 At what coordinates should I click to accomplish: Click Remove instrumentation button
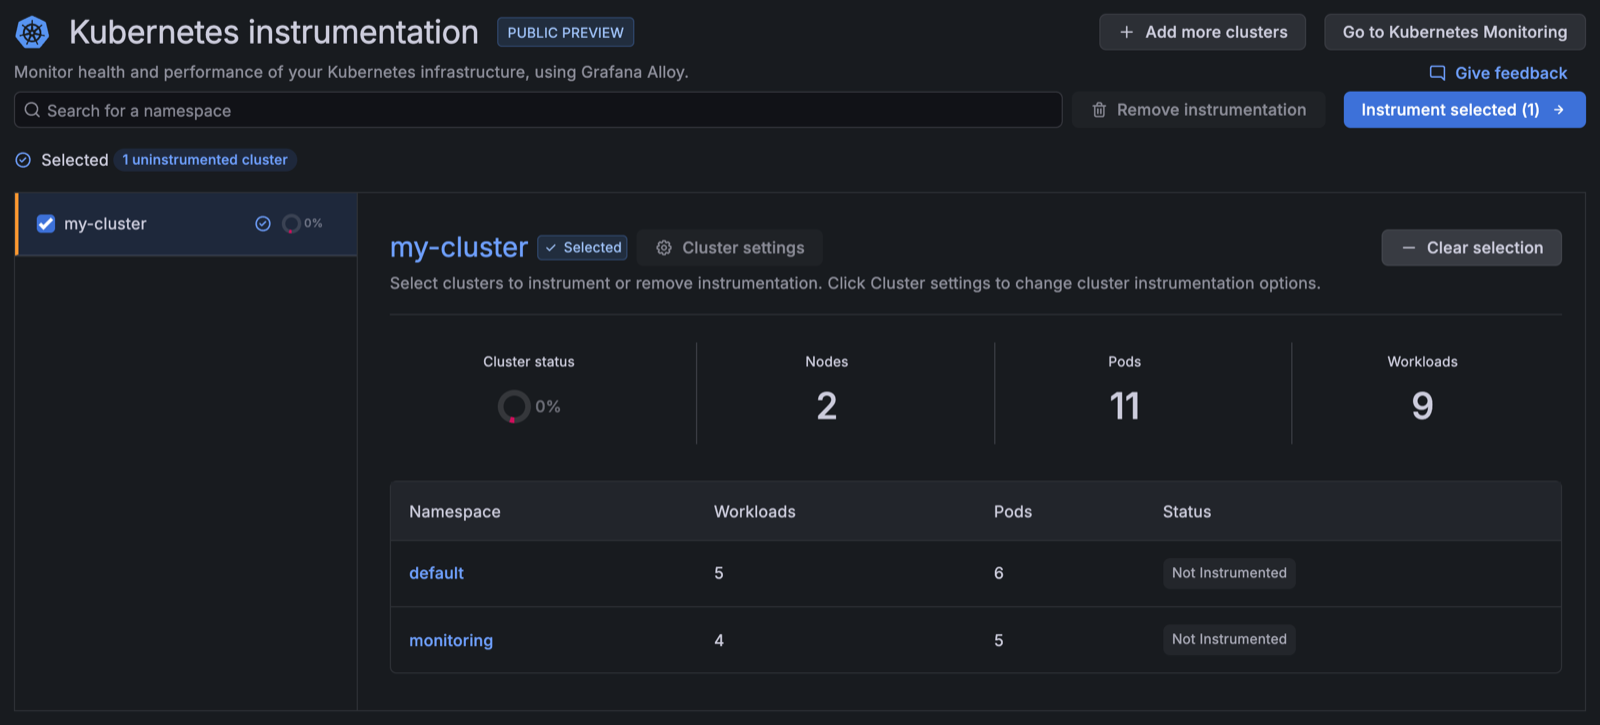point(1199,110)
